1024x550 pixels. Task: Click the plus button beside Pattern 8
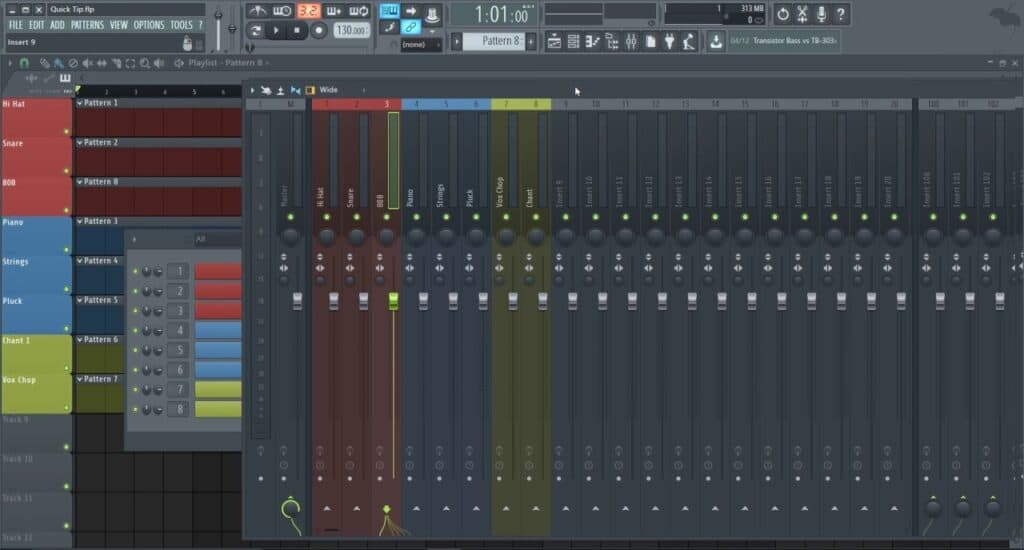pyautogui.click(x=531, y=42)
